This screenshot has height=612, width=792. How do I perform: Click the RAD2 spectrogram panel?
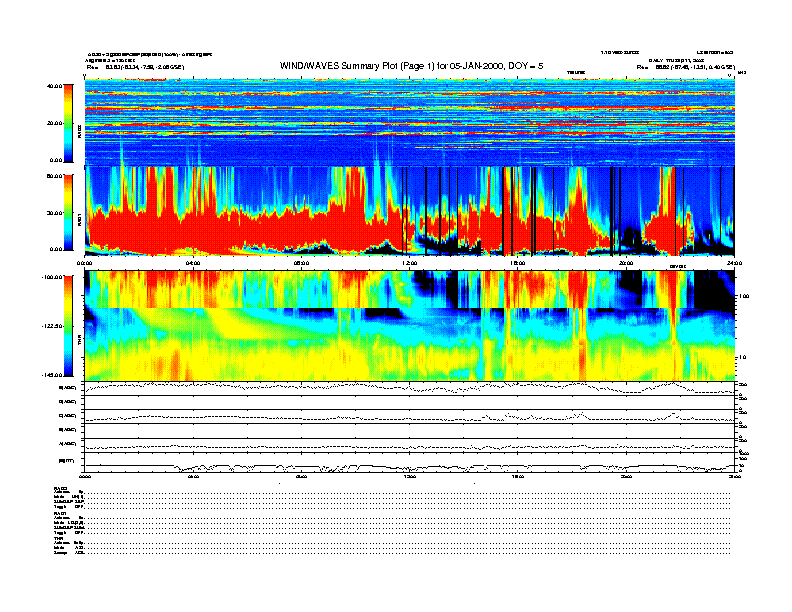pyautogui.click(x=409, y=123)
